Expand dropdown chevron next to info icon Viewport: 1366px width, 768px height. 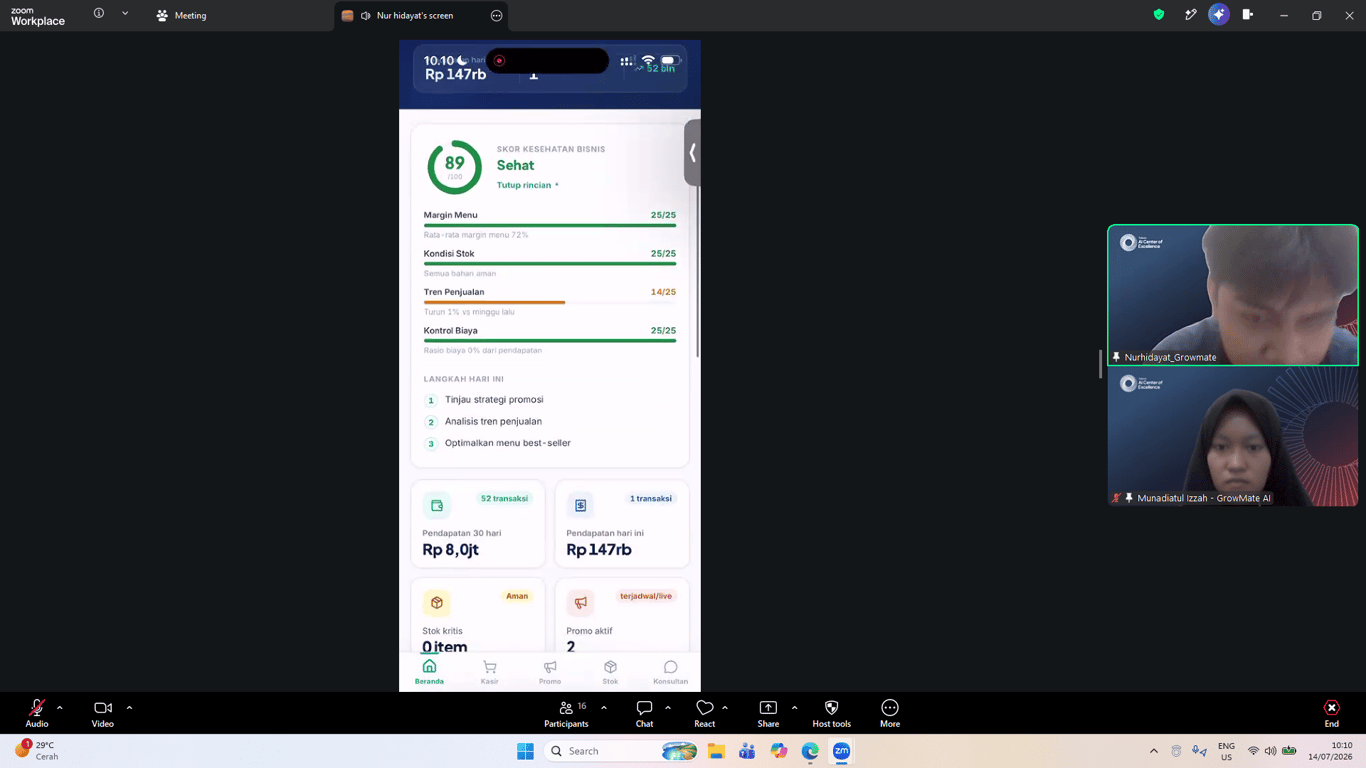click(125, 14)
